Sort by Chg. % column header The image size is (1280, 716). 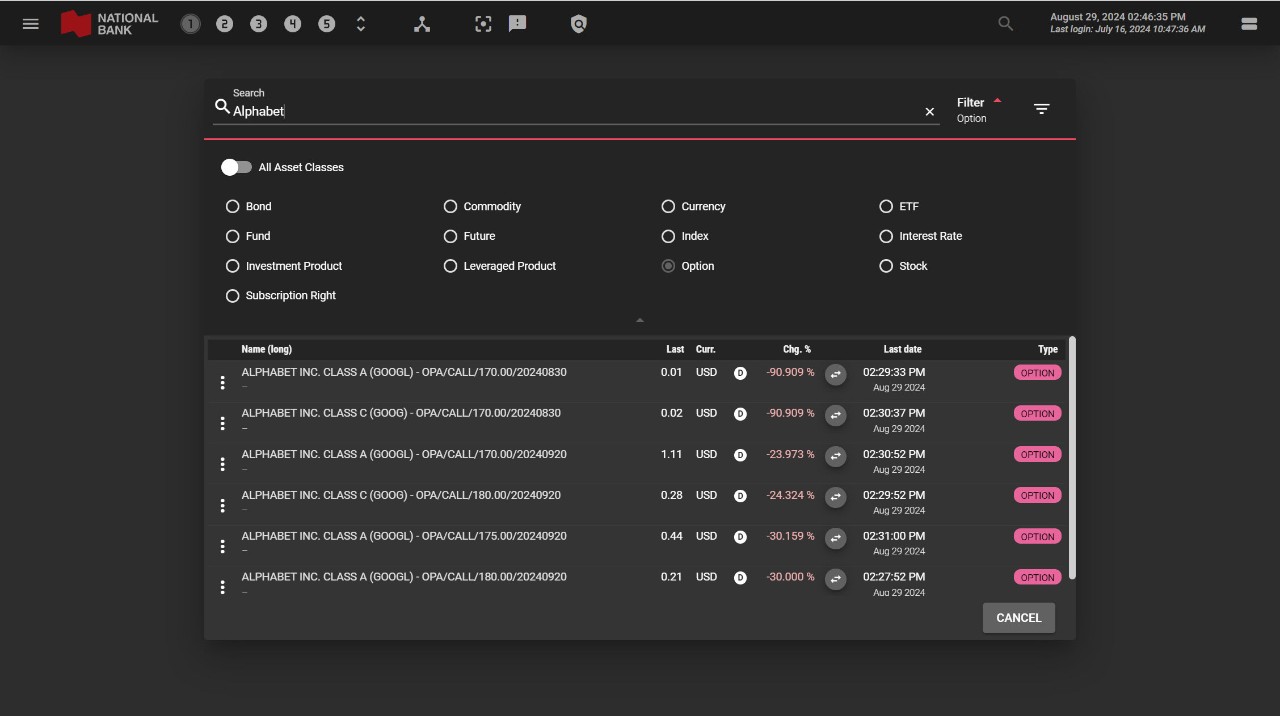click(x=797, y=349)
